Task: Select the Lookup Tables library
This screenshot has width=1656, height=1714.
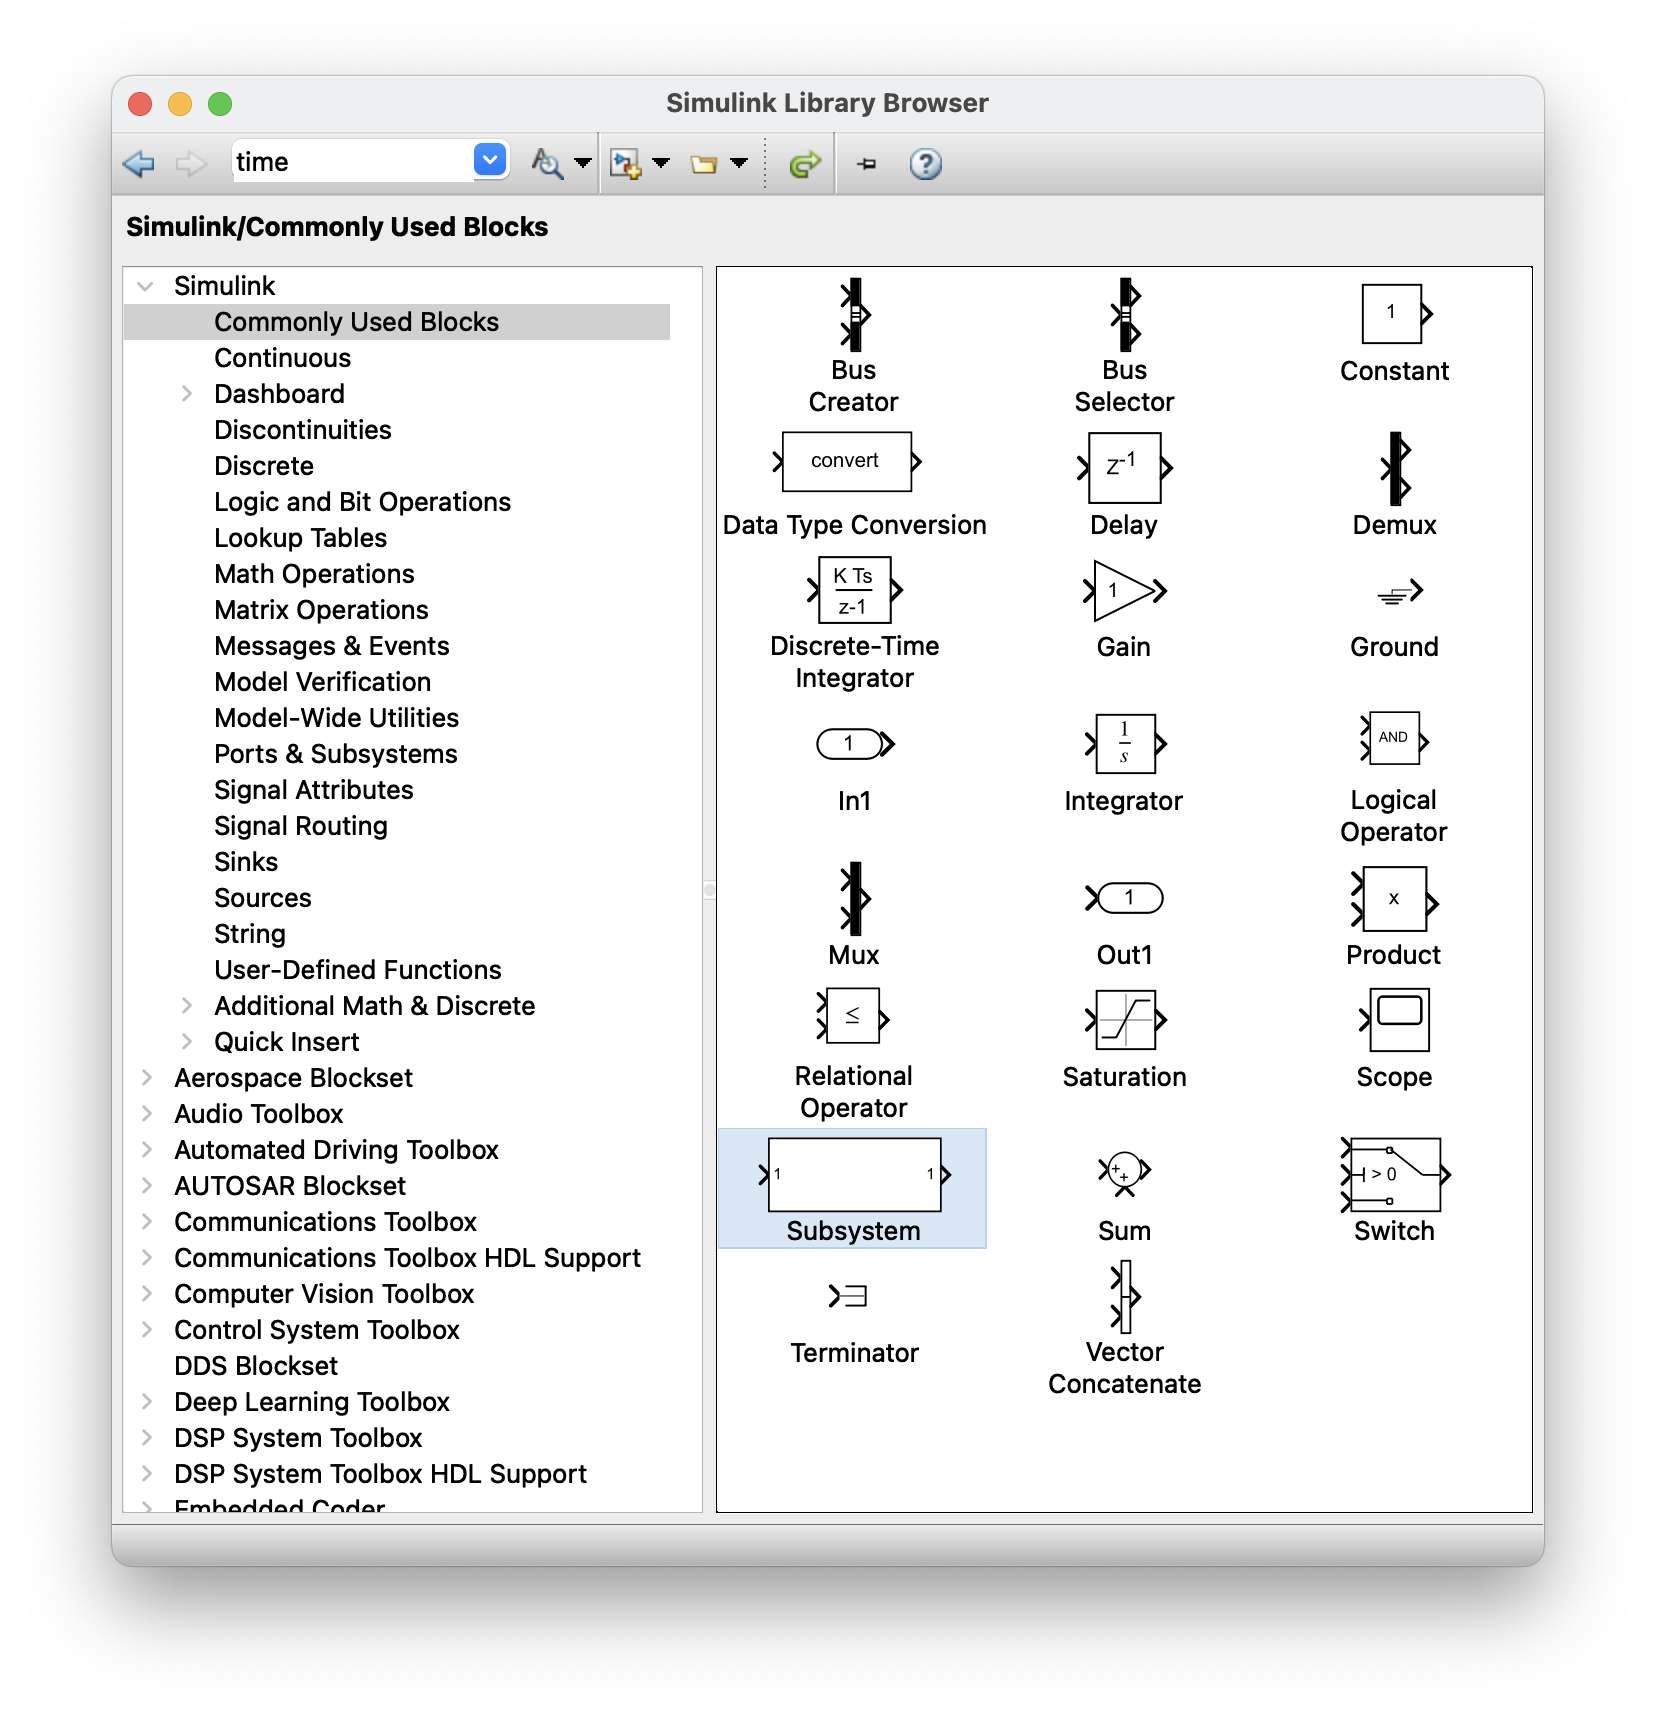Action: coord(301,538)
